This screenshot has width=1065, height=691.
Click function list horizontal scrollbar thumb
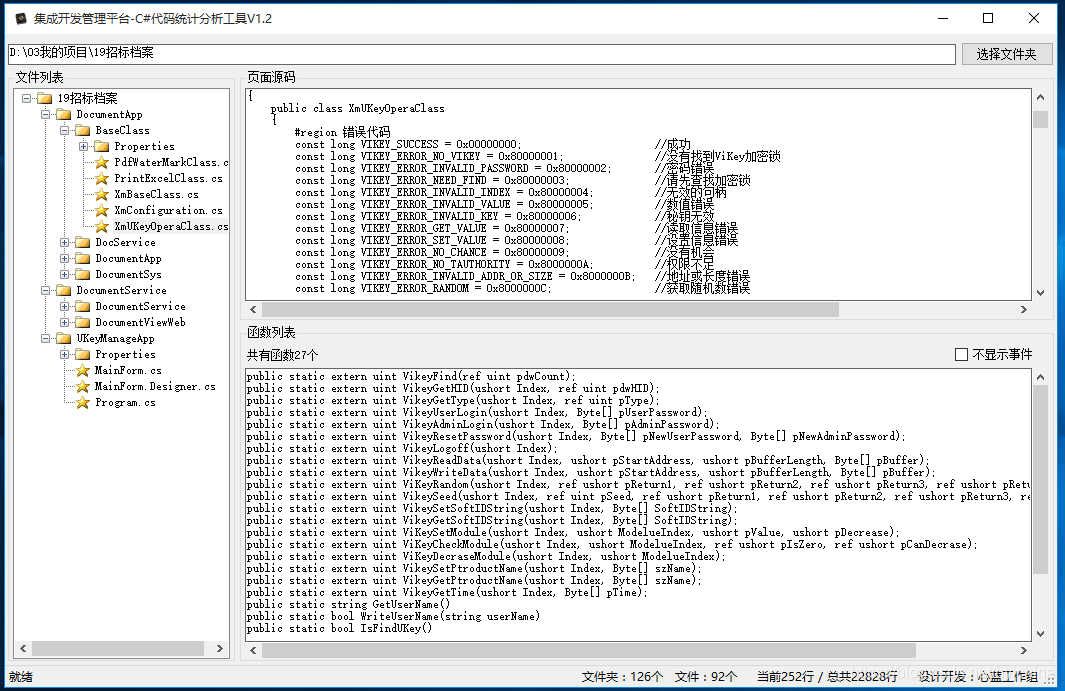589,650
